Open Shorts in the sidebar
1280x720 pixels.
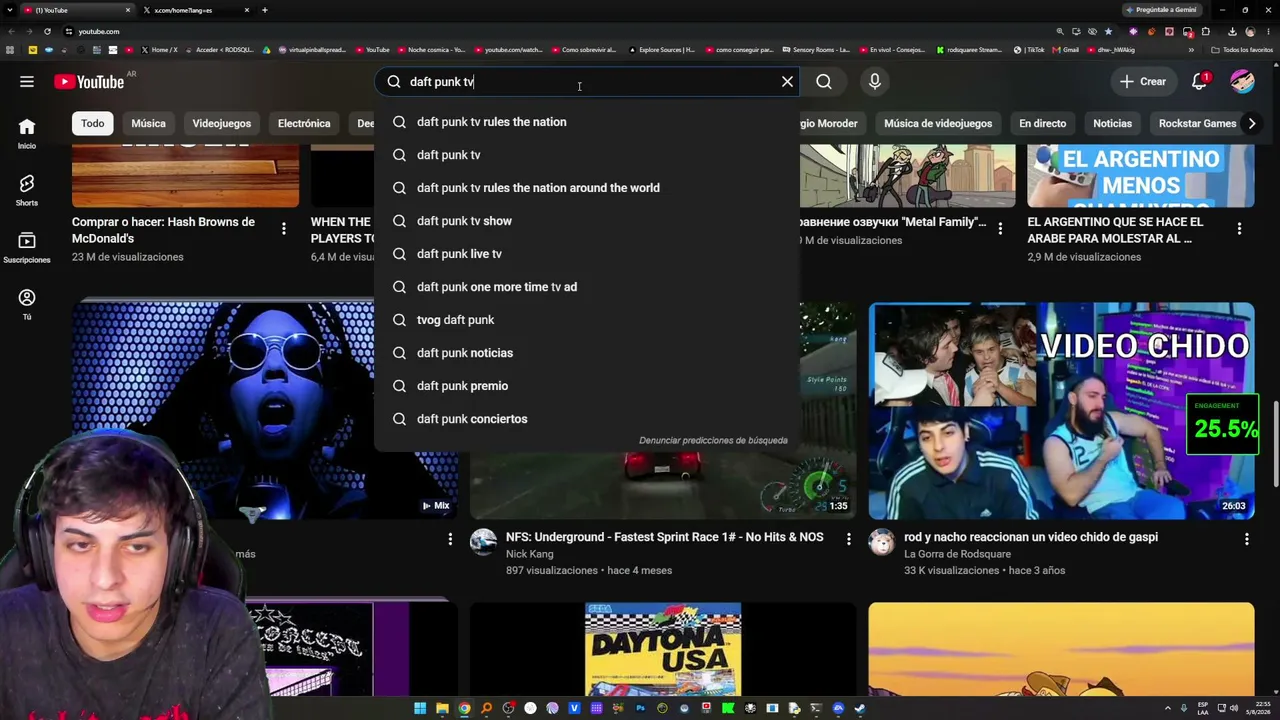(x=27, y=190)
